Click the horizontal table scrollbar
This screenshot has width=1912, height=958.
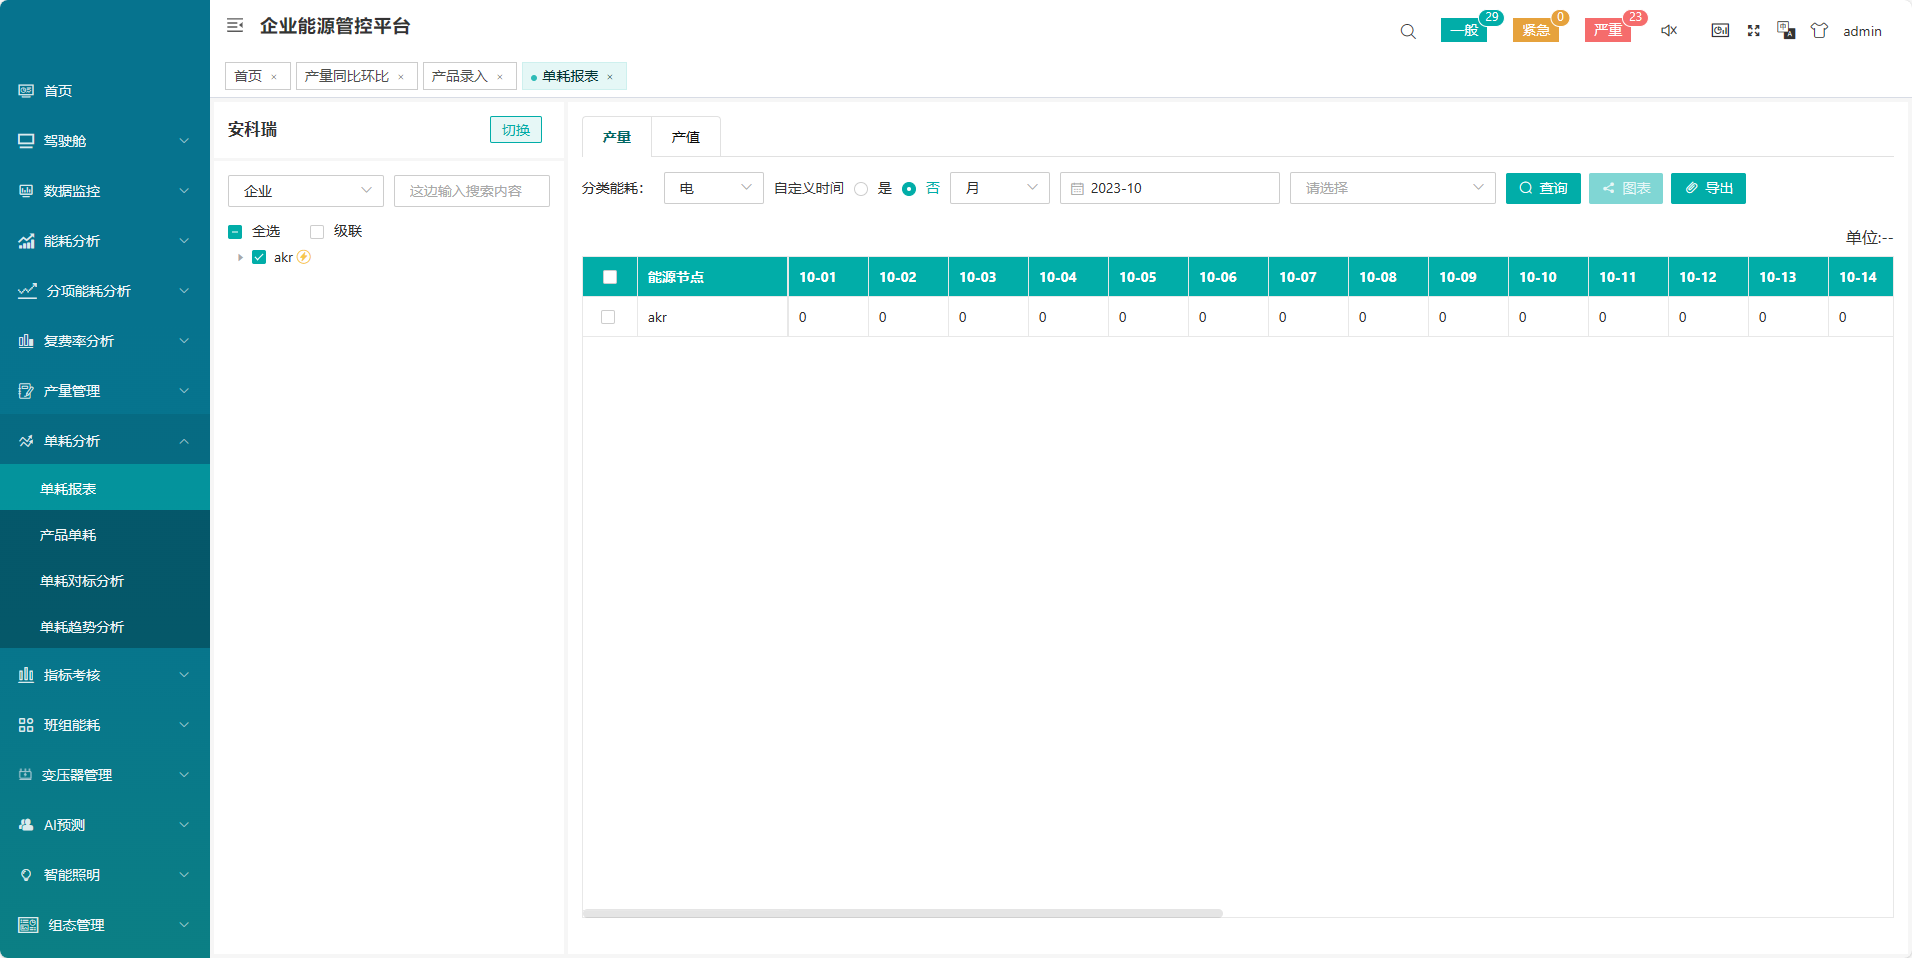tap(902, 913)
